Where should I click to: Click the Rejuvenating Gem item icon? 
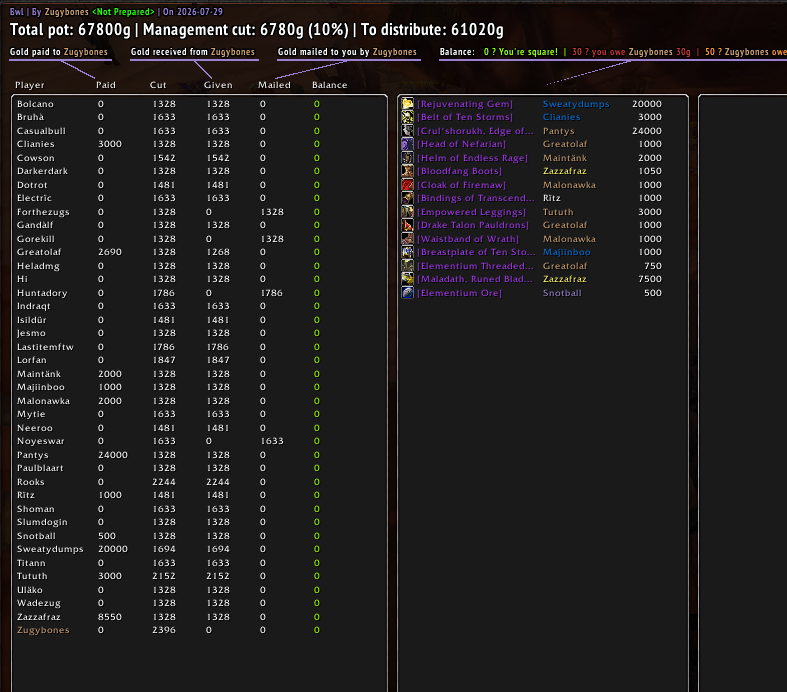pos(408,104)
